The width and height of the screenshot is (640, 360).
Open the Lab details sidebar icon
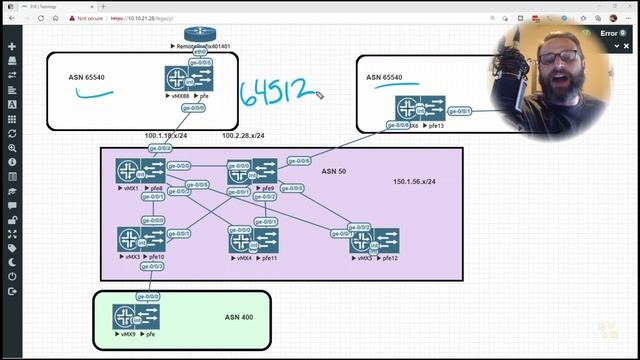[12, 177]
